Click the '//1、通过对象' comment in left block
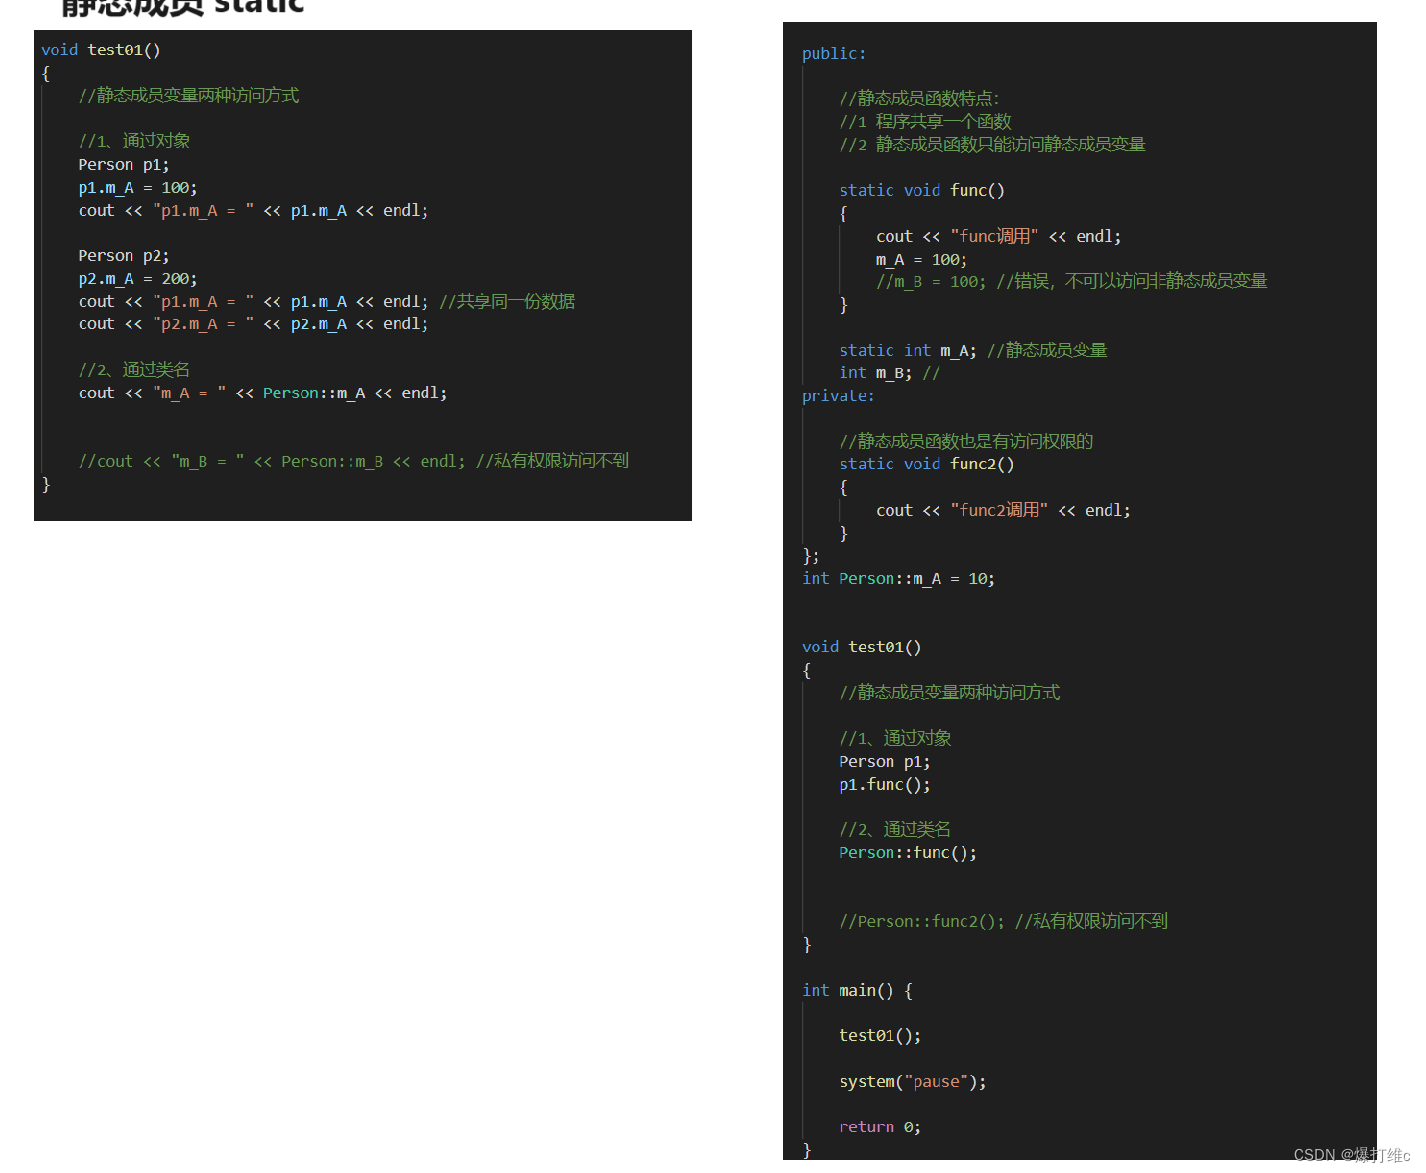1426x1173 pixels. coord(134,141)
